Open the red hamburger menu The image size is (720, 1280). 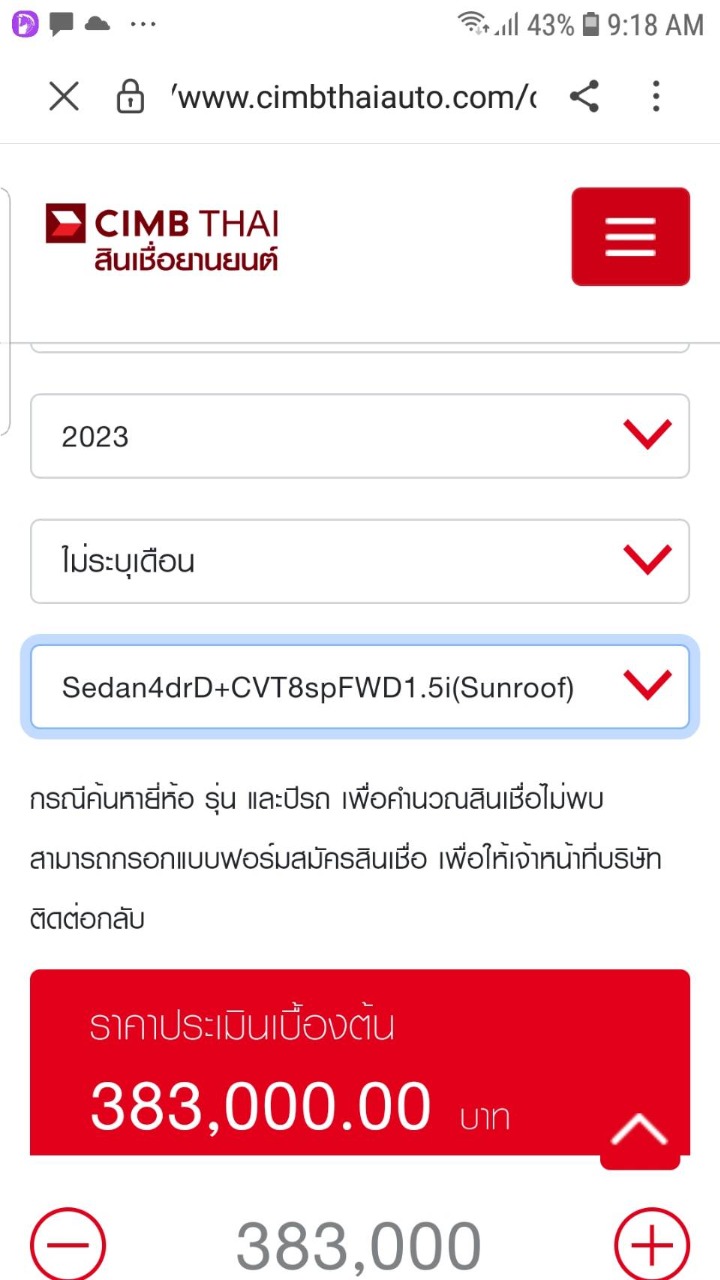click(x=630, y=237)
